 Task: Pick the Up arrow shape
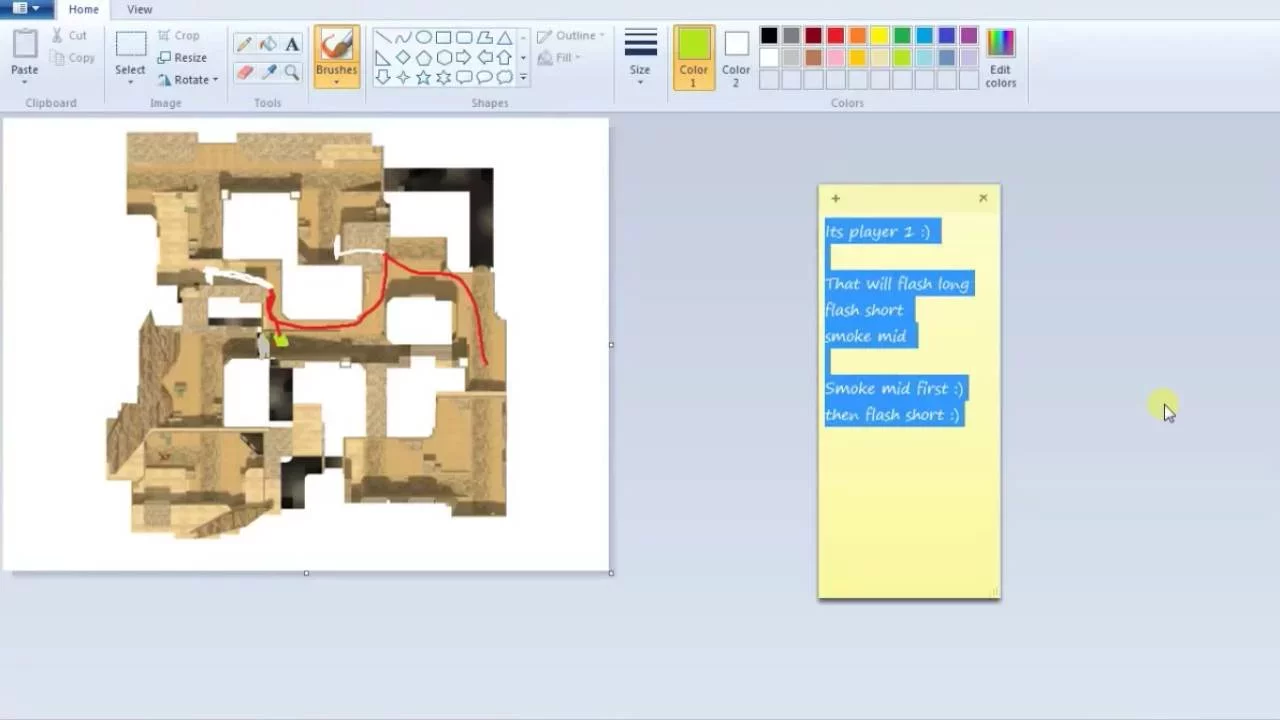tap(504, 57)
